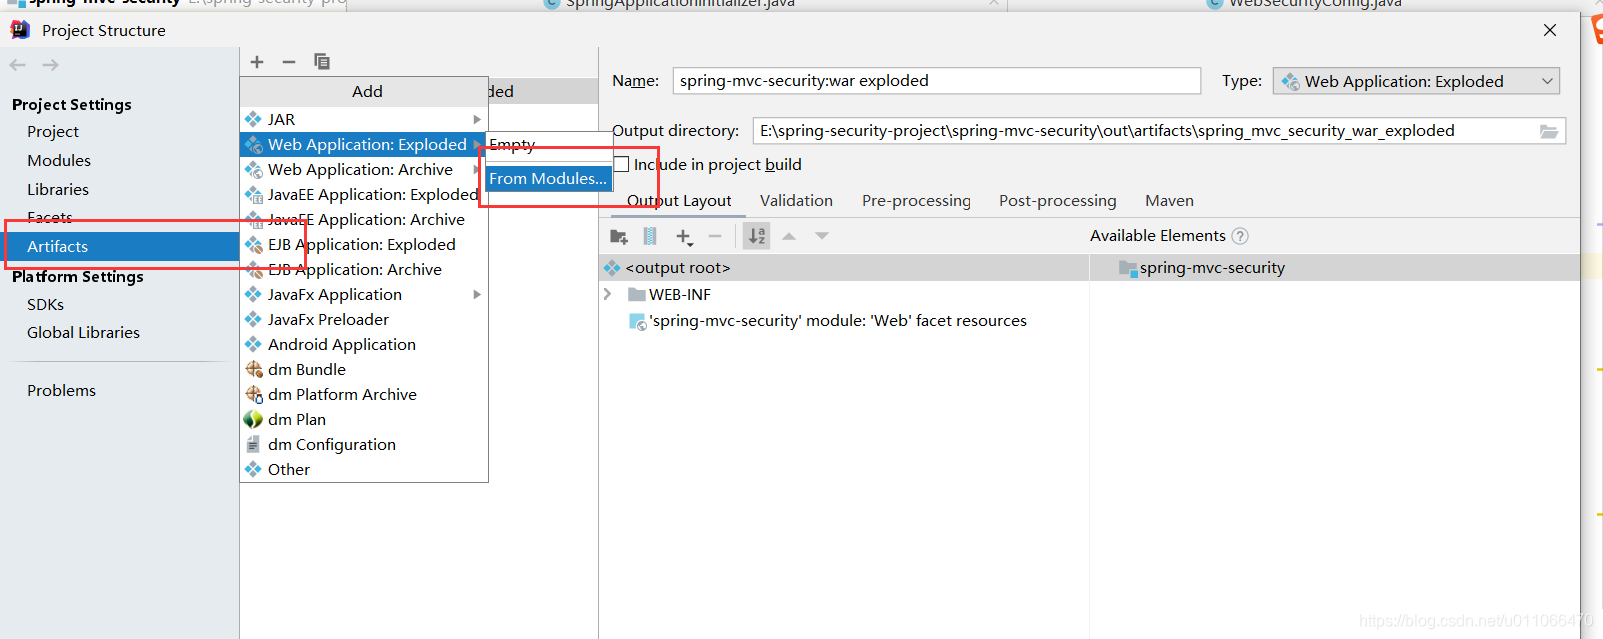1603x639 pixels.
Task: Open Project in Project Settings
Action: (x=53, y=131)
